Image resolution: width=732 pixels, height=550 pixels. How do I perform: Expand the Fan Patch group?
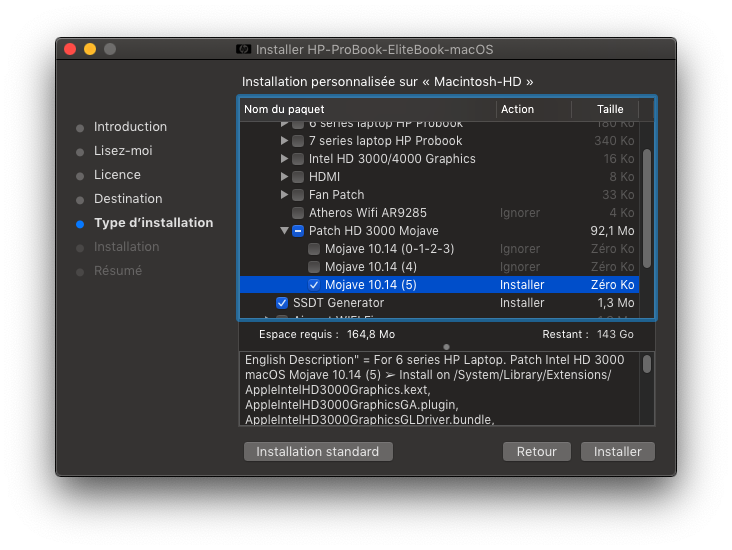coord(284,194)
